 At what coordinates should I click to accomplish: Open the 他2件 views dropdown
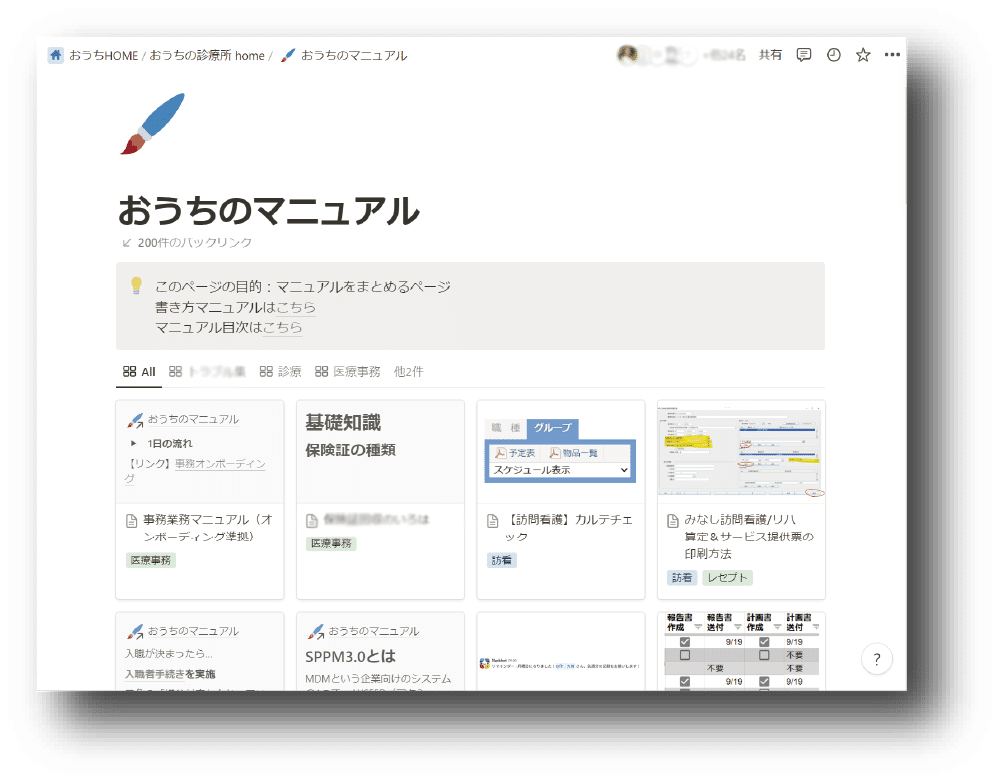(x=408, y=371)
